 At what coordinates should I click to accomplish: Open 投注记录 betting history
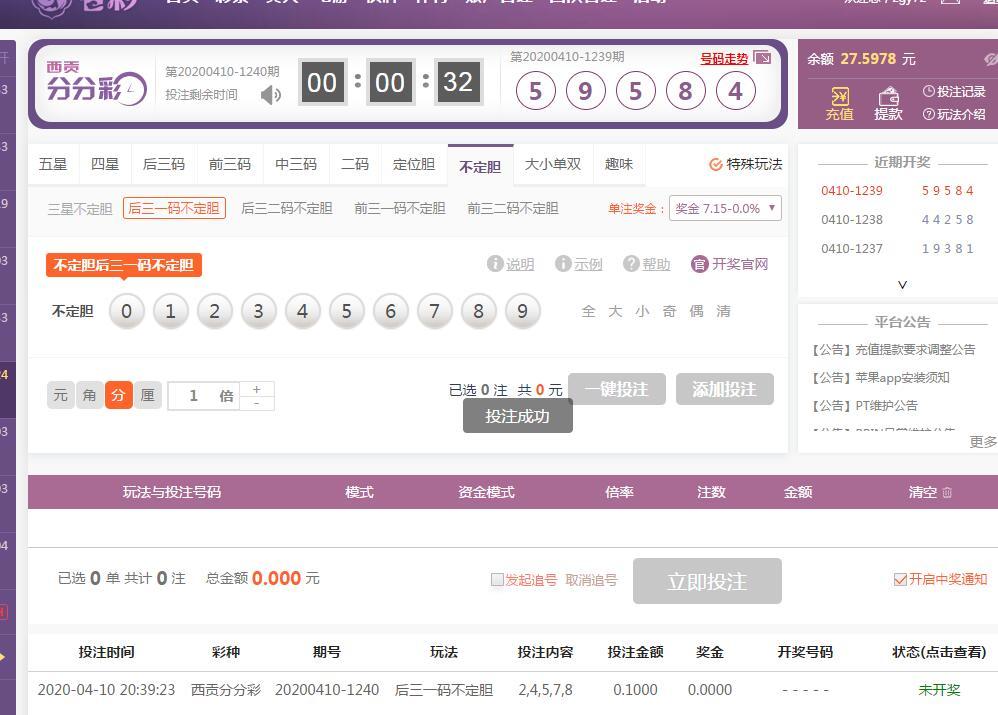coord(954,92)
